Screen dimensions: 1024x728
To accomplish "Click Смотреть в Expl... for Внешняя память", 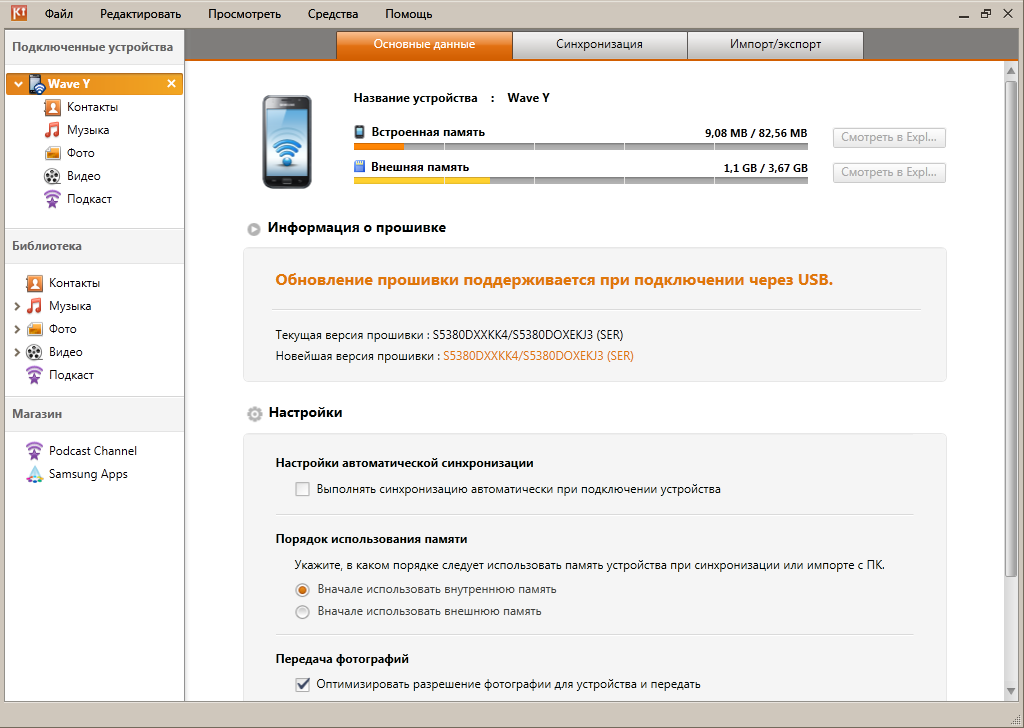I will coord(889,172).
